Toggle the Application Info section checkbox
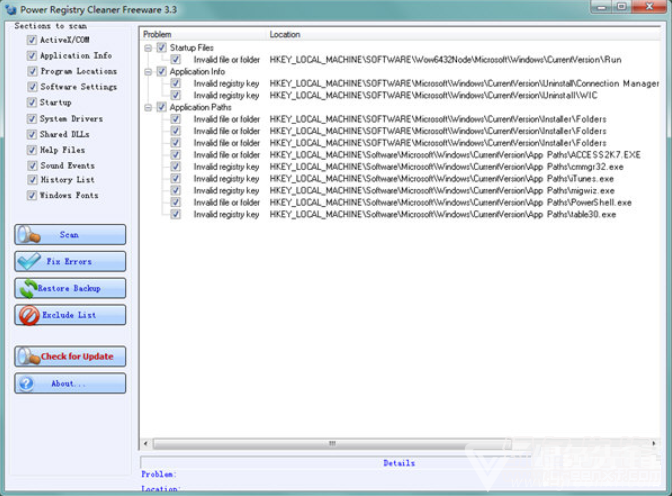This screenshot has height=496, width=672. click(32, 56)
